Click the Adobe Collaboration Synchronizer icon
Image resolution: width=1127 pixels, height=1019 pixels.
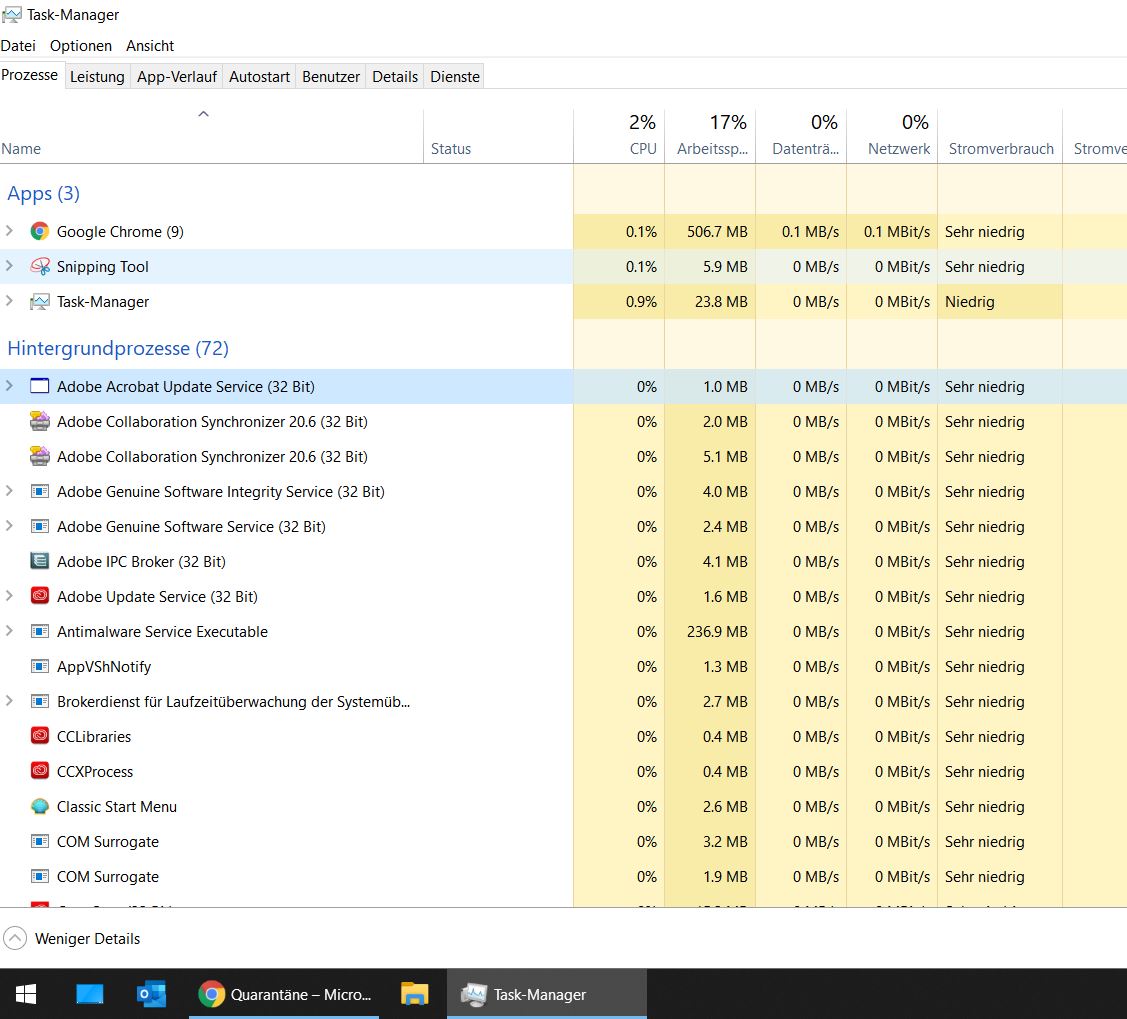pos(38,421)
